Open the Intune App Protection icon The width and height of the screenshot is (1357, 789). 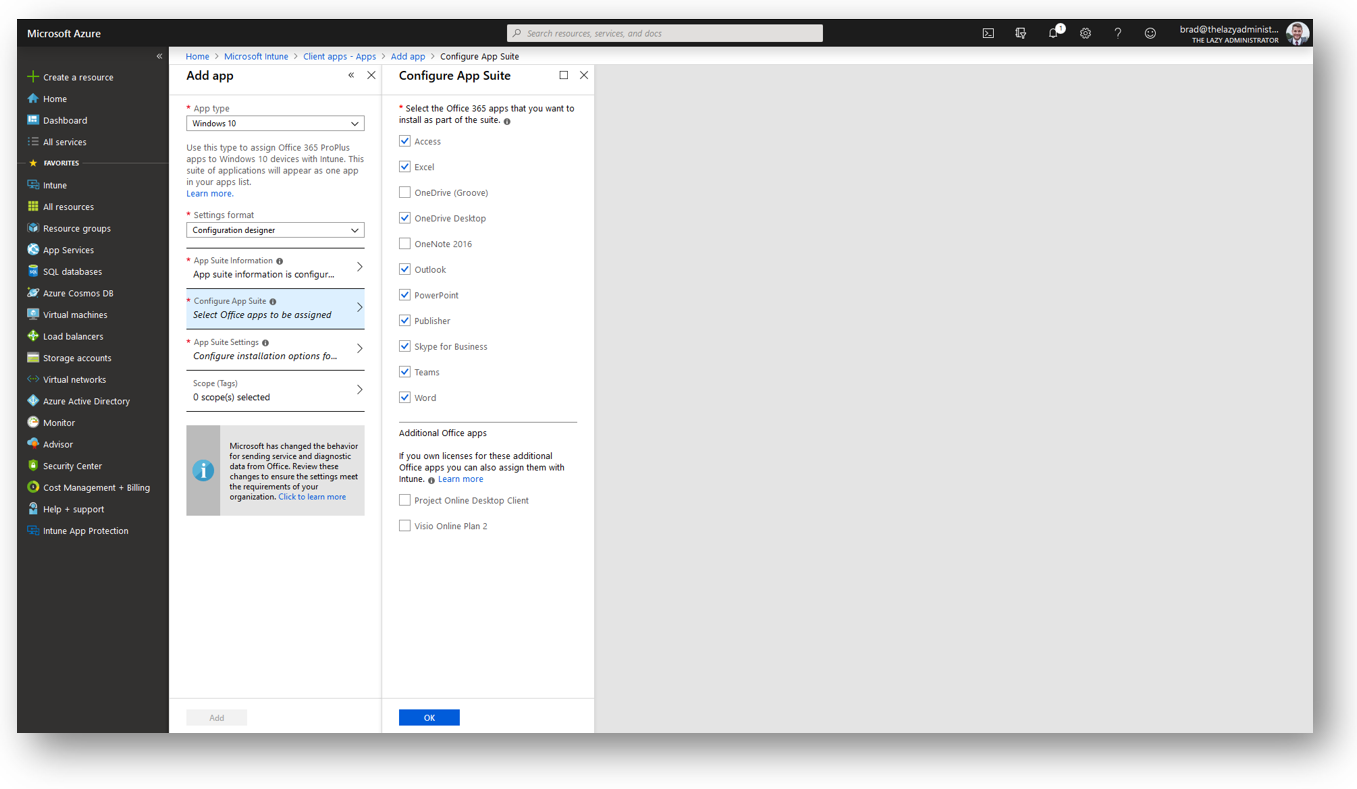coord(33,531)
